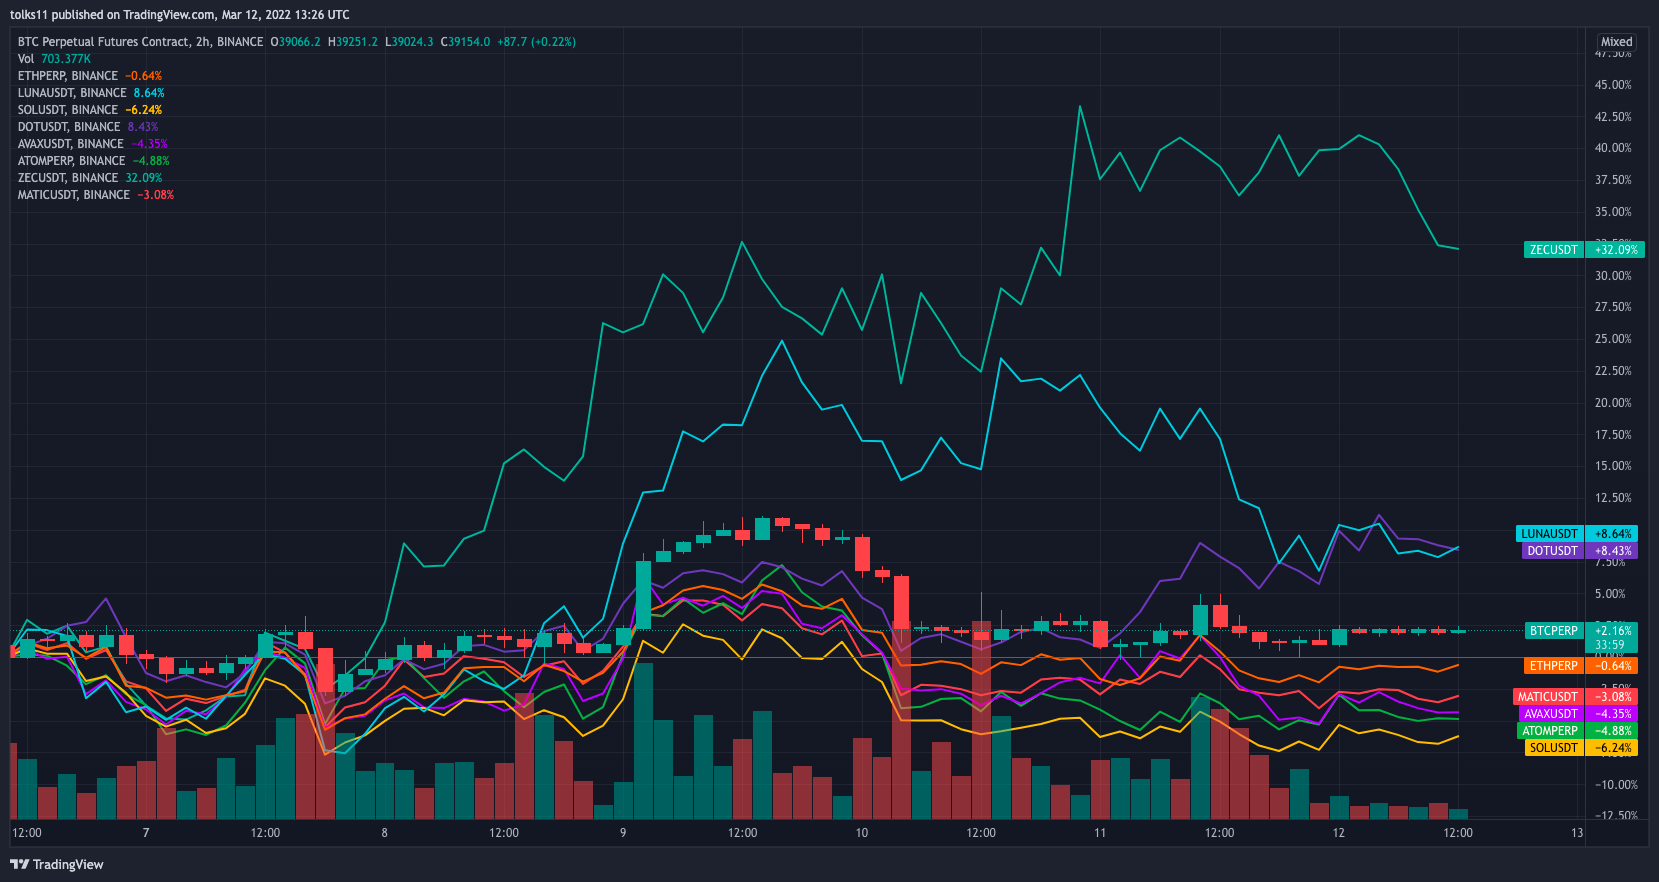The width and height of the screenshot is (1659, 882).
Task: Click the +8.64% LUNAUSDT value tag
Action: (x=1612, y=534)
